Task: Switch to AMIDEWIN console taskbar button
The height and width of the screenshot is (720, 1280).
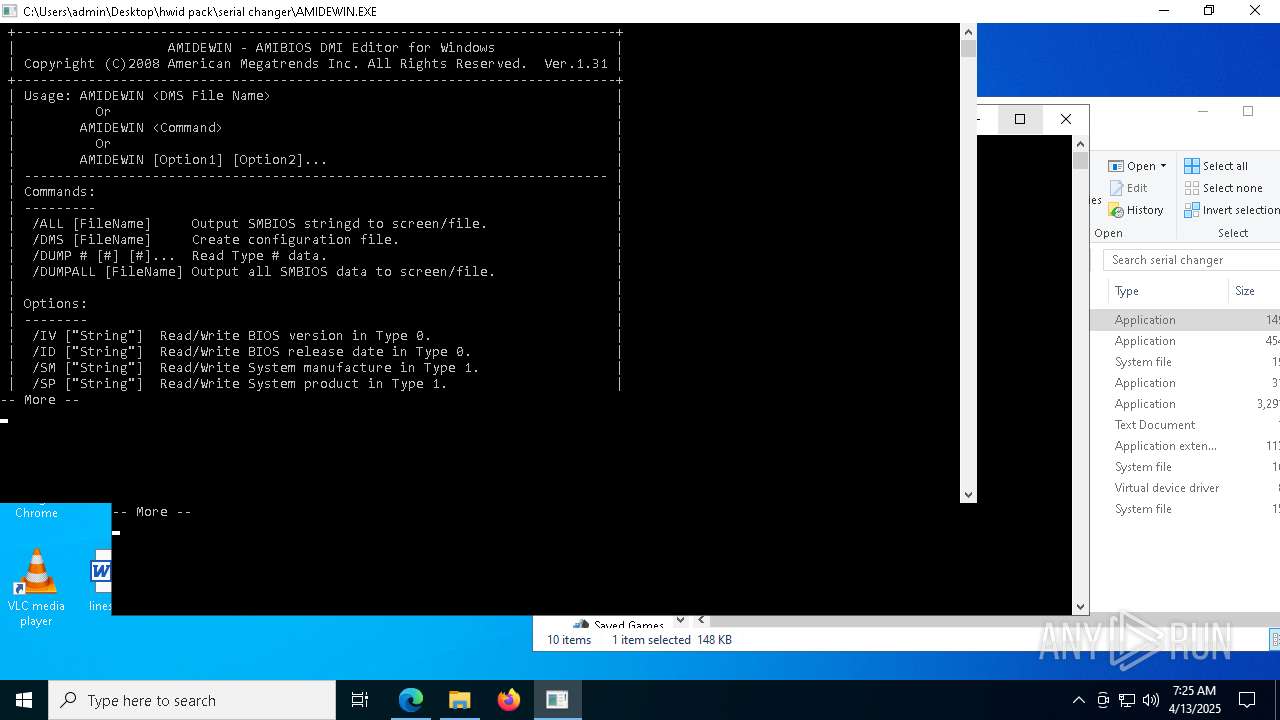Action: [557, 700]
